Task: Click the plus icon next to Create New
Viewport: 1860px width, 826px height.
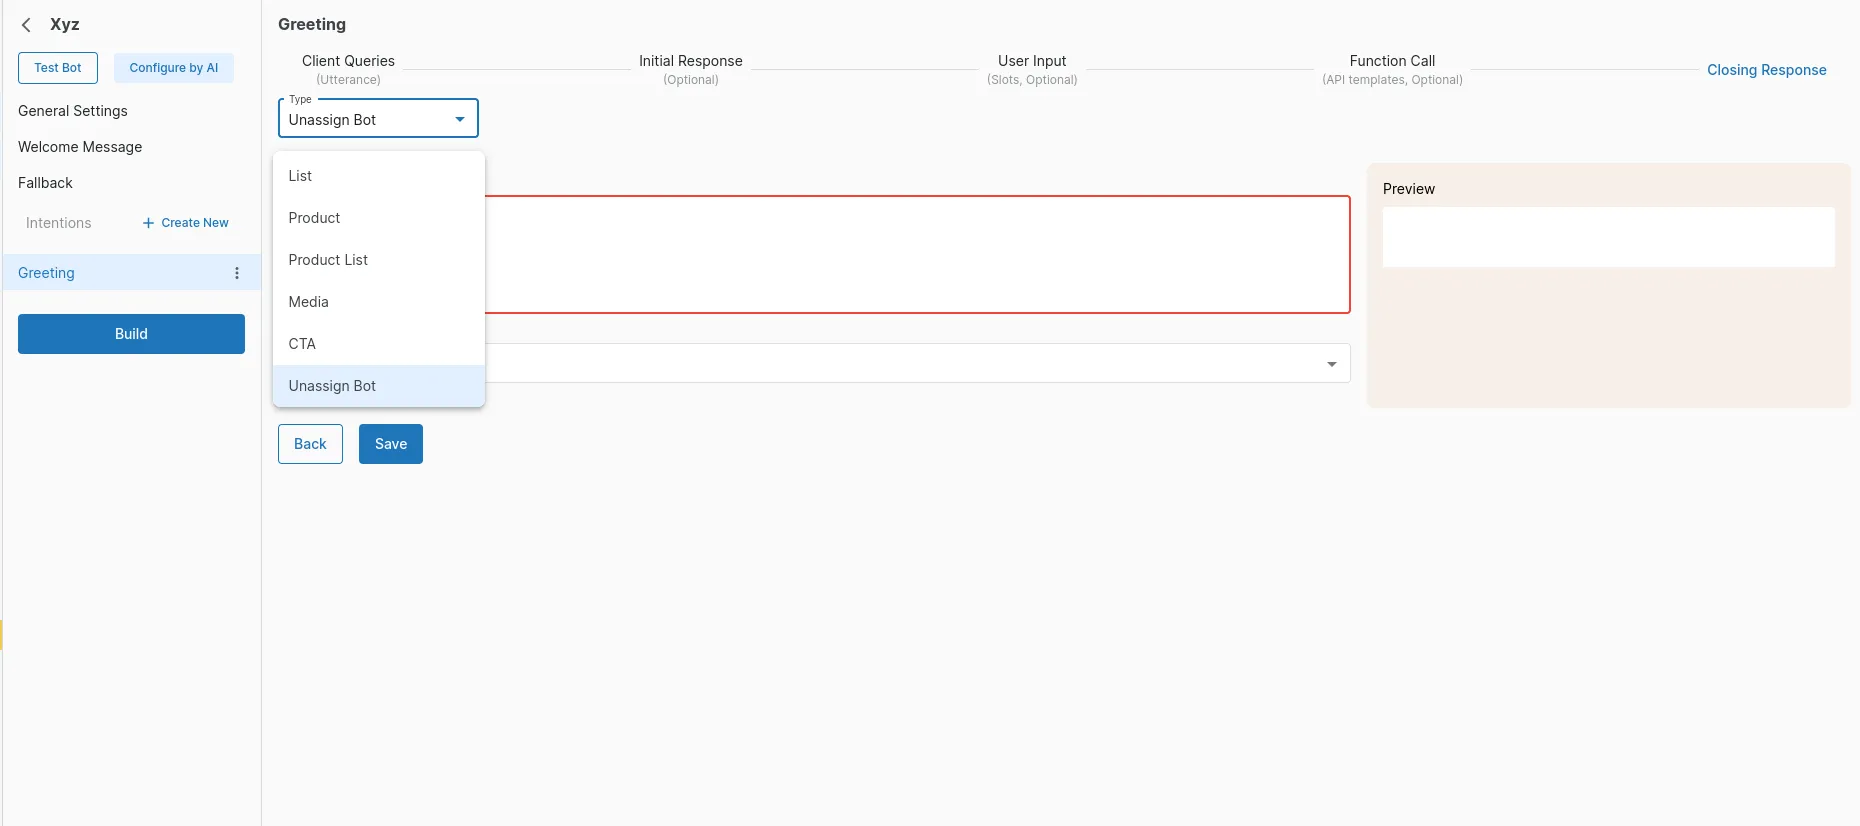Action: 148,223
